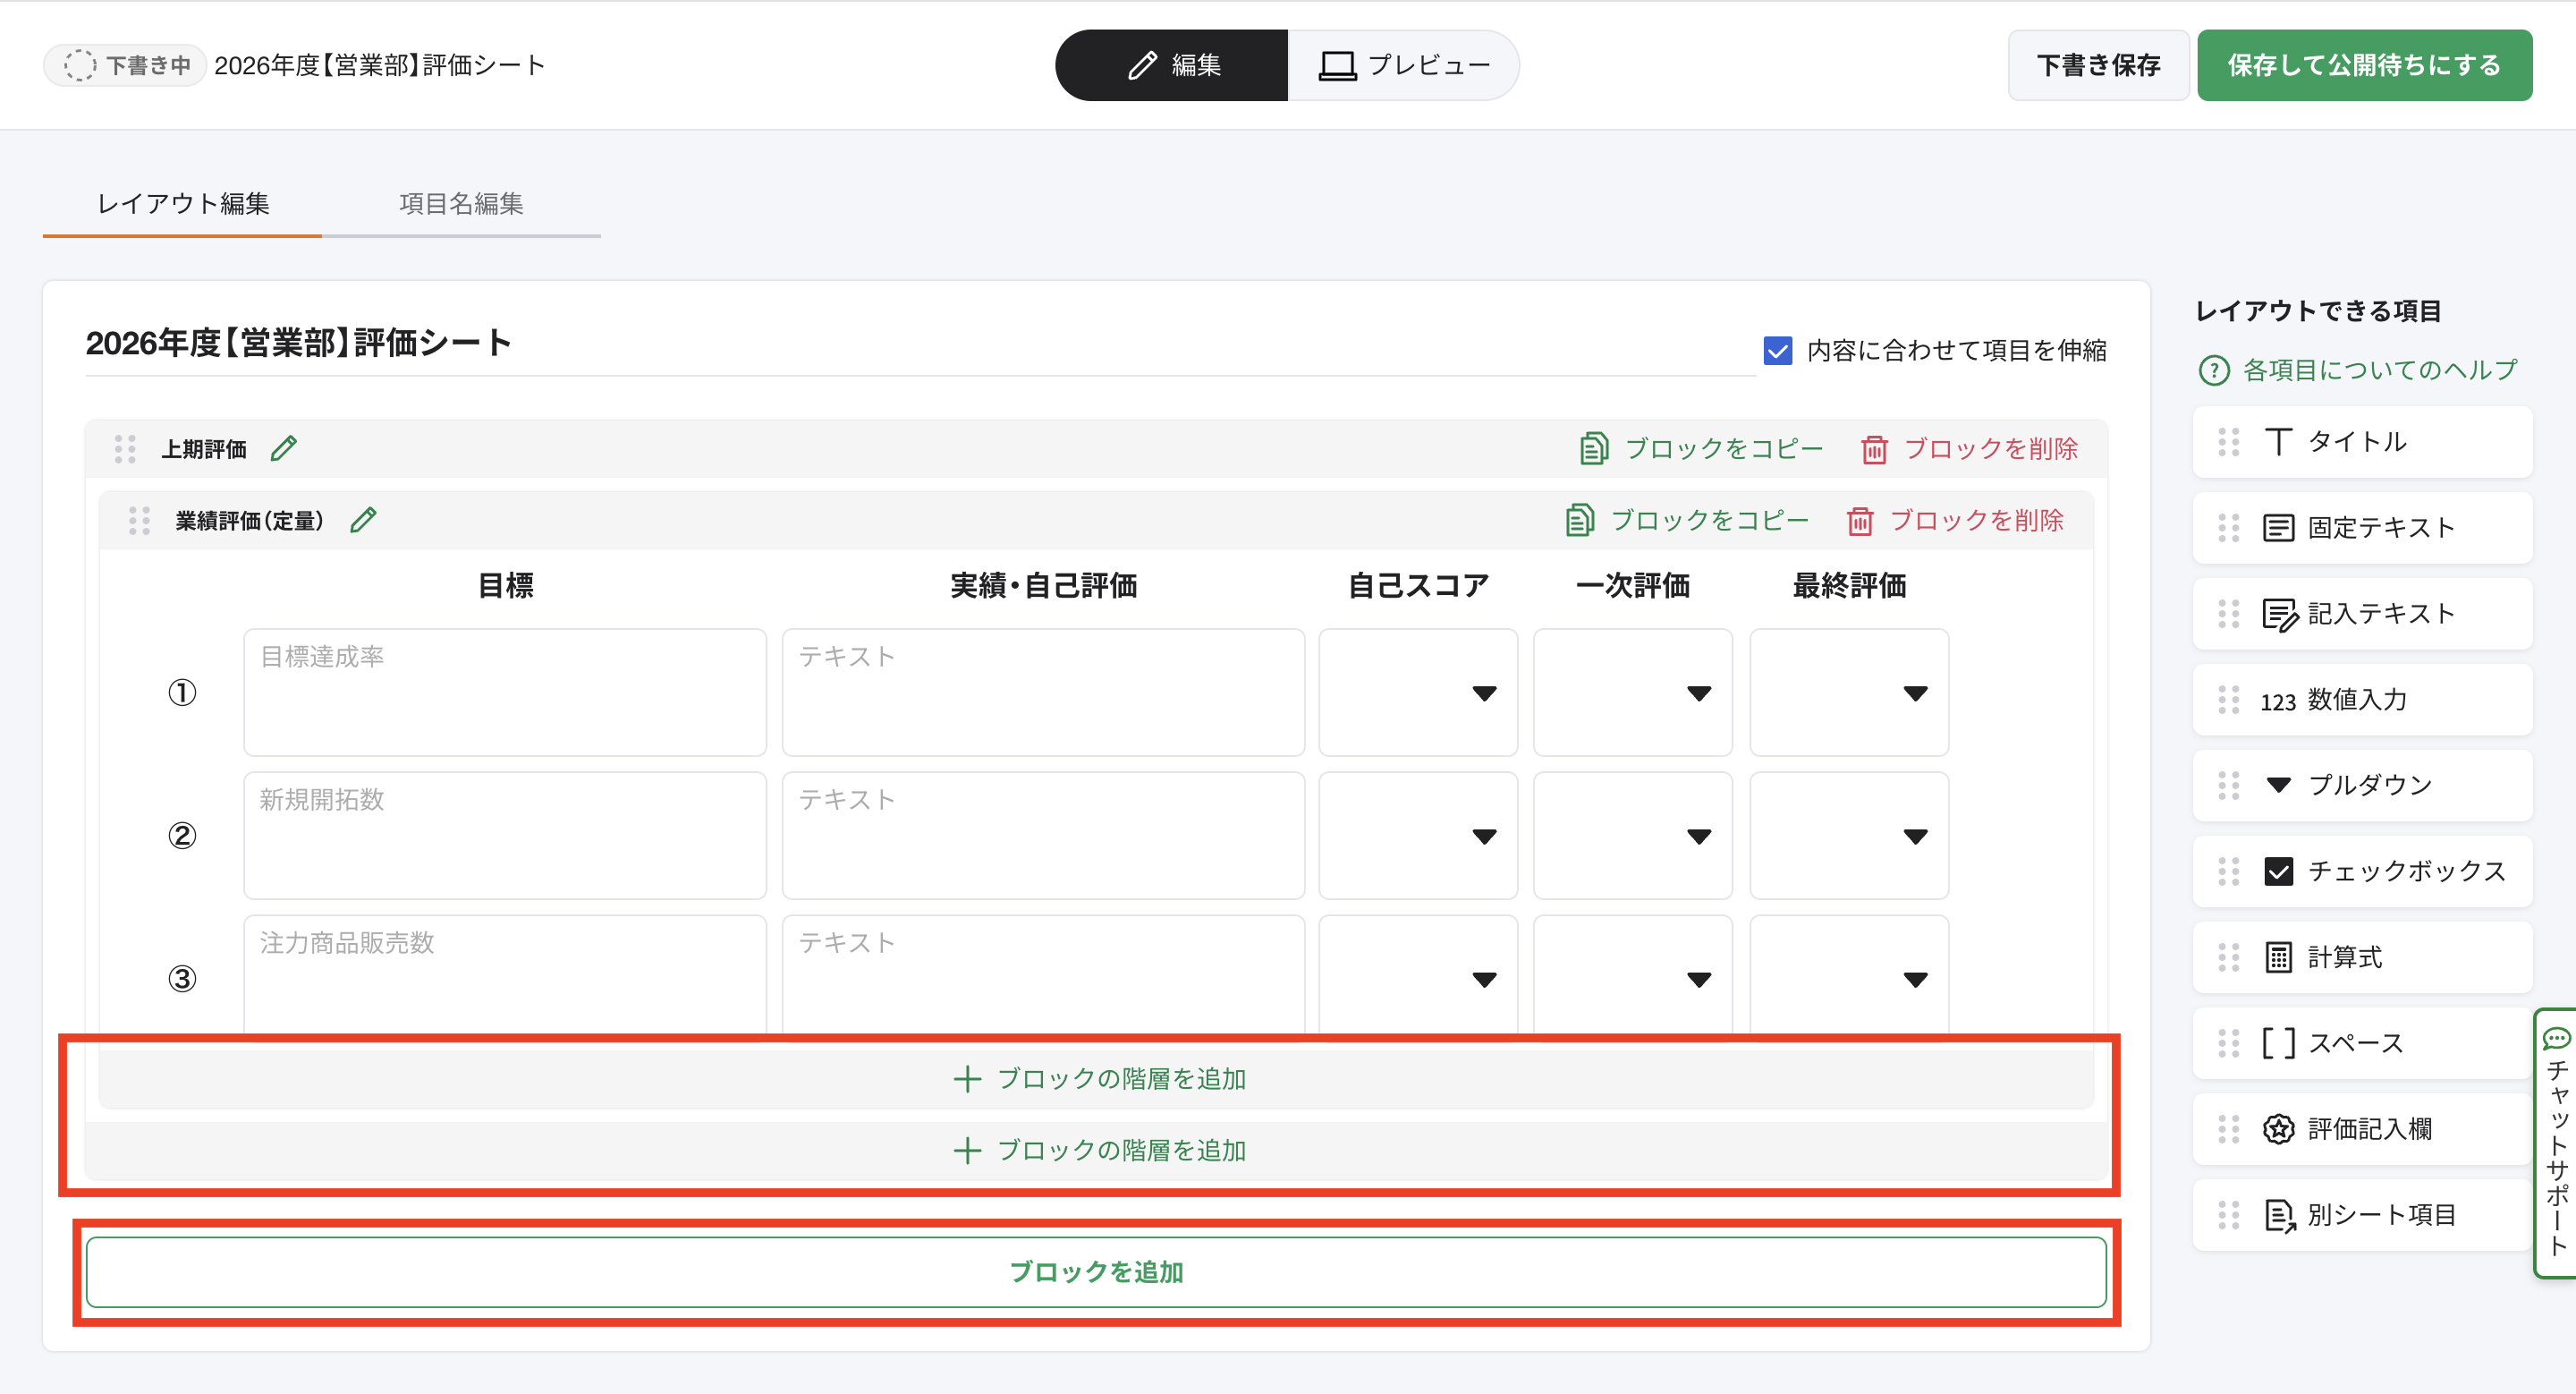The width and height of the screenshot is (2576, 1394).
Task: Click drag handle of 上期評価 block
Action: click(x=125, y=449)
